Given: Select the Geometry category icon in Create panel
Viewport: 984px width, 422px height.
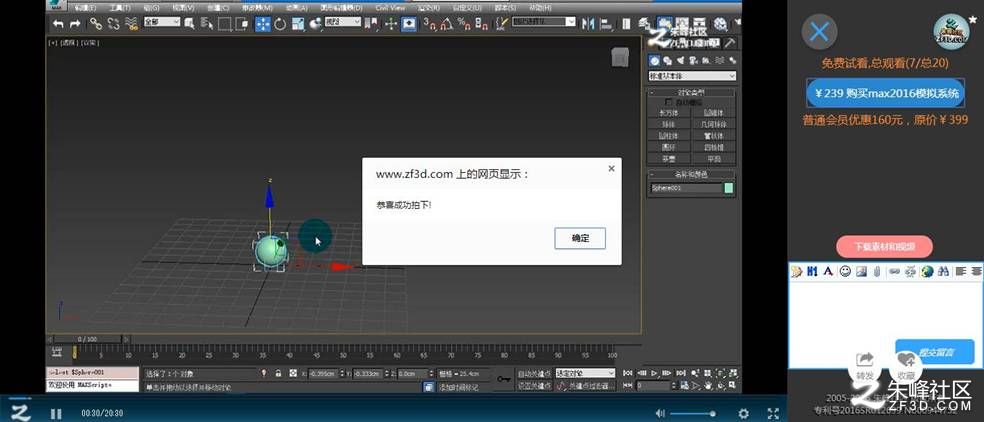Looking at the screenshot, I should coord(655,60).
